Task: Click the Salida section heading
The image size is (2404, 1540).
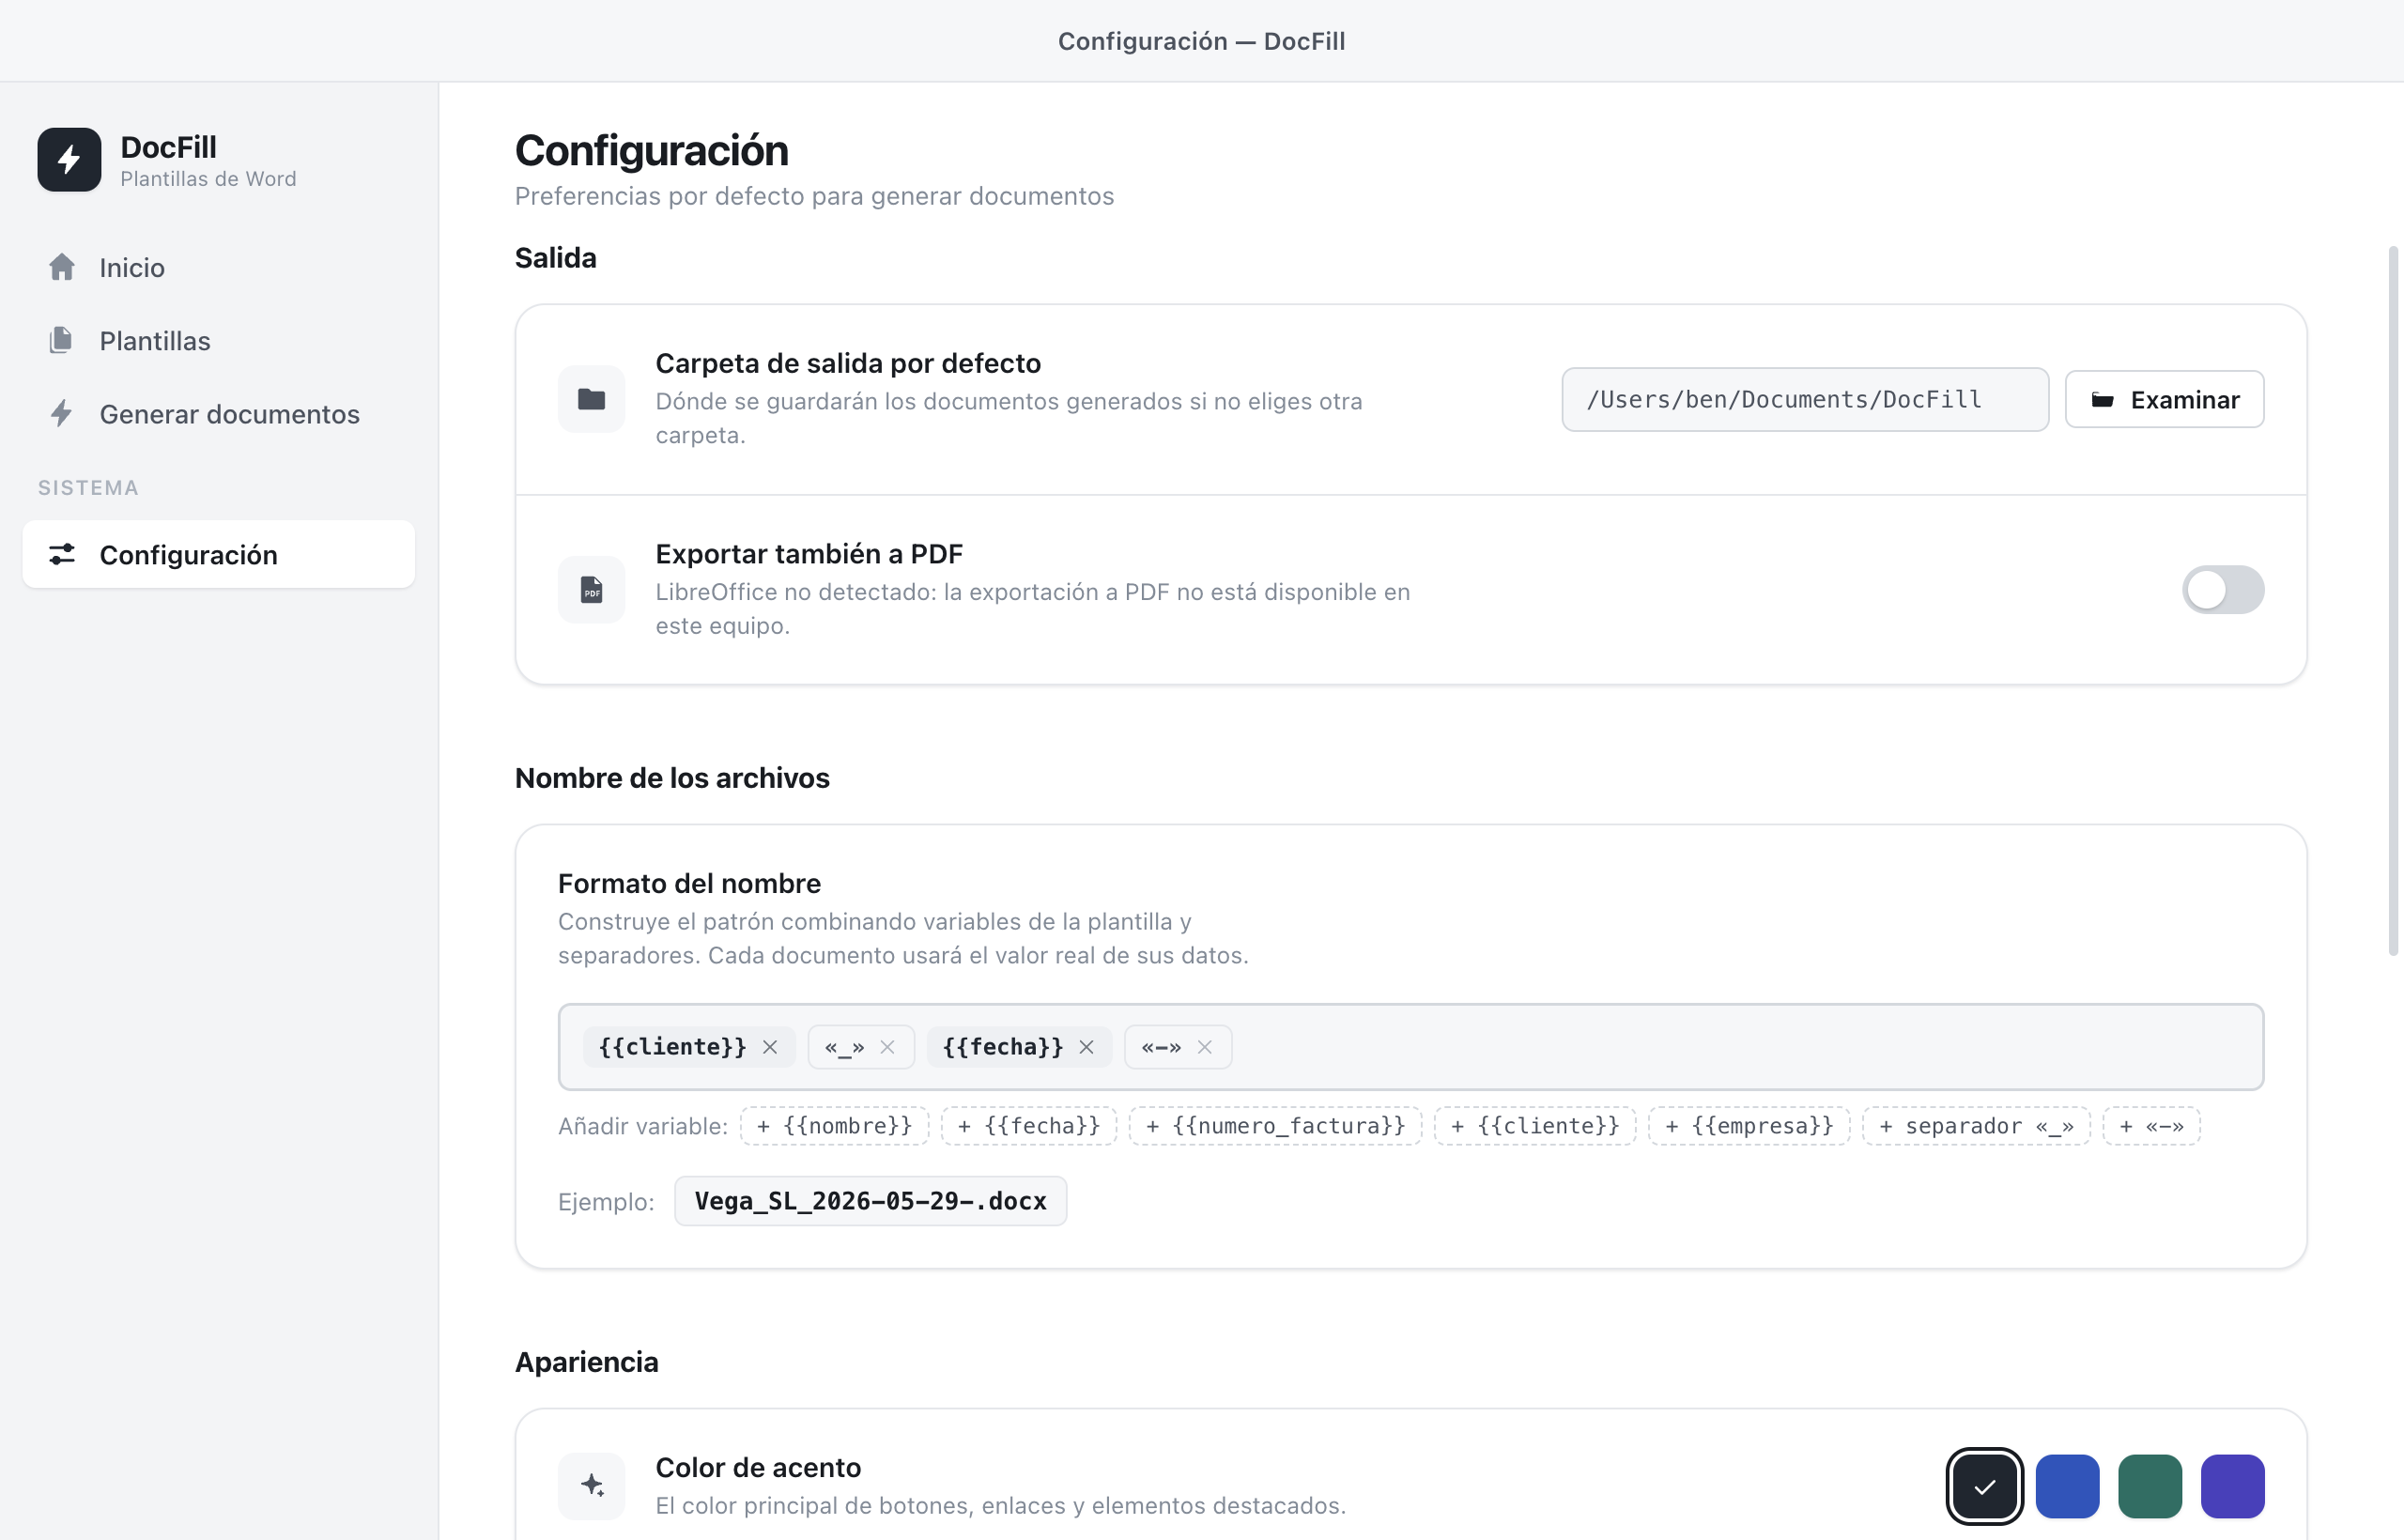Action: point(555,257)
